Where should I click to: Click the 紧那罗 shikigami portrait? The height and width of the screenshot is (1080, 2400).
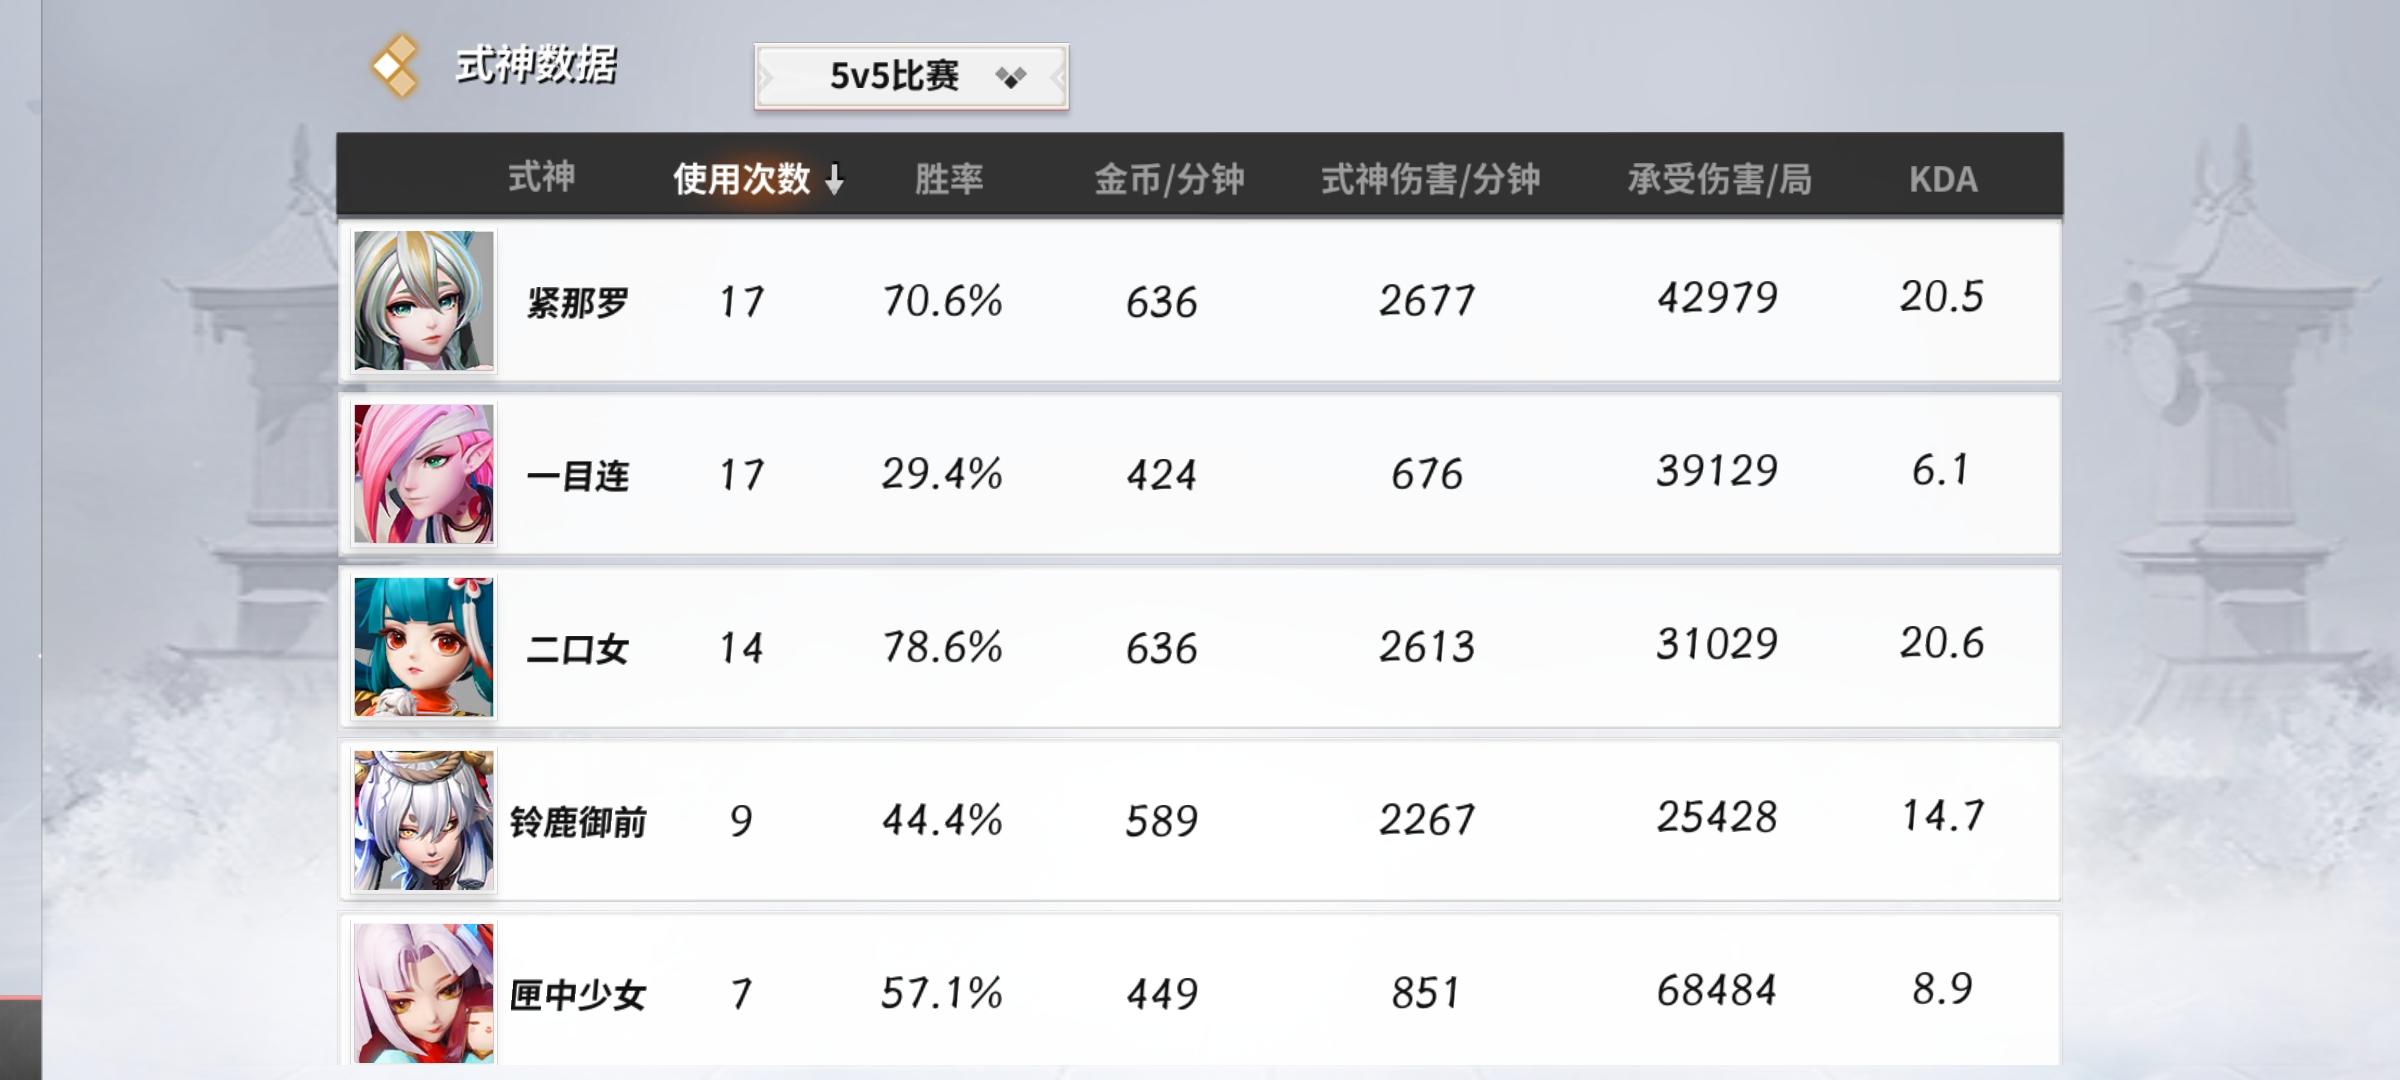pos(424,301)
